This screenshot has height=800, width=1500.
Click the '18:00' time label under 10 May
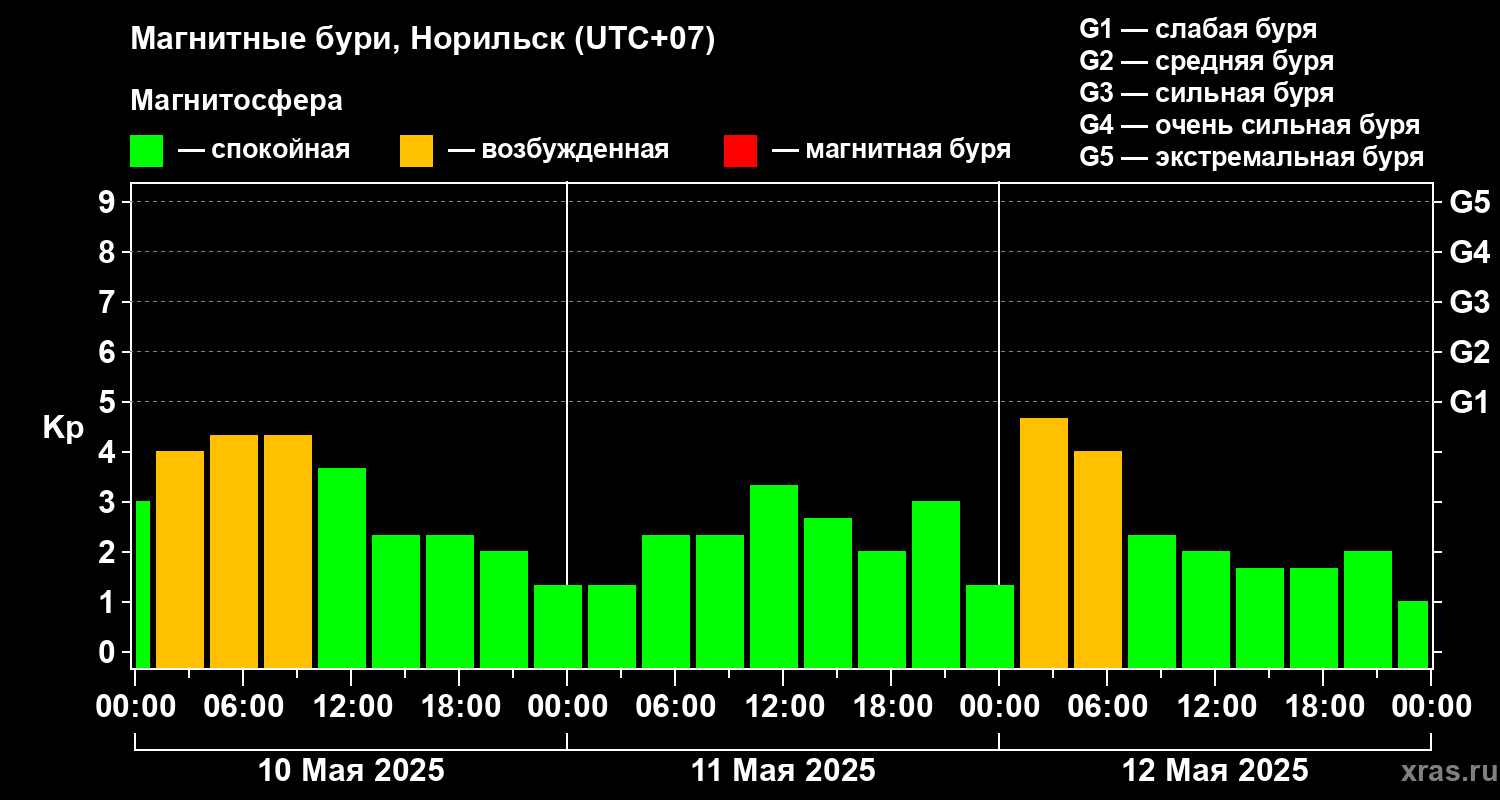[459, 707]
